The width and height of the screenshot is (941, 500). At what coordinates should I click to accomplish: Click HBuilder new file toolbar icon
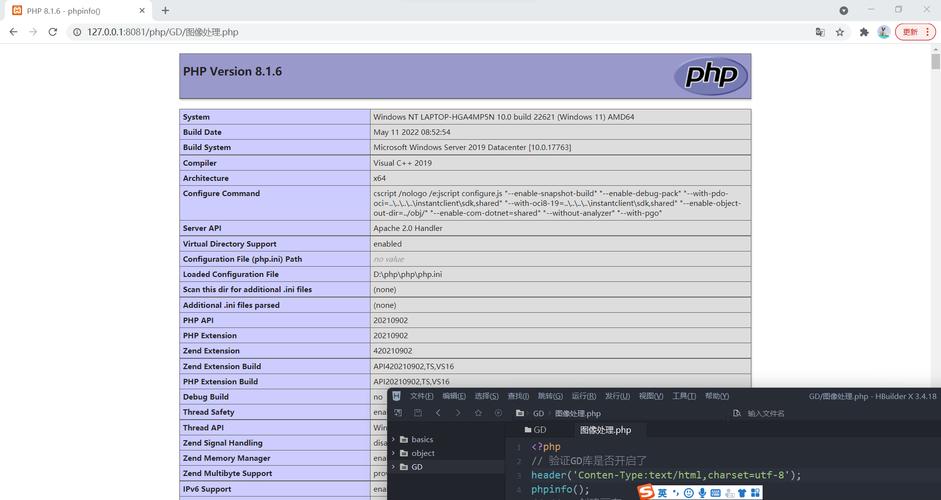(397, 413)
